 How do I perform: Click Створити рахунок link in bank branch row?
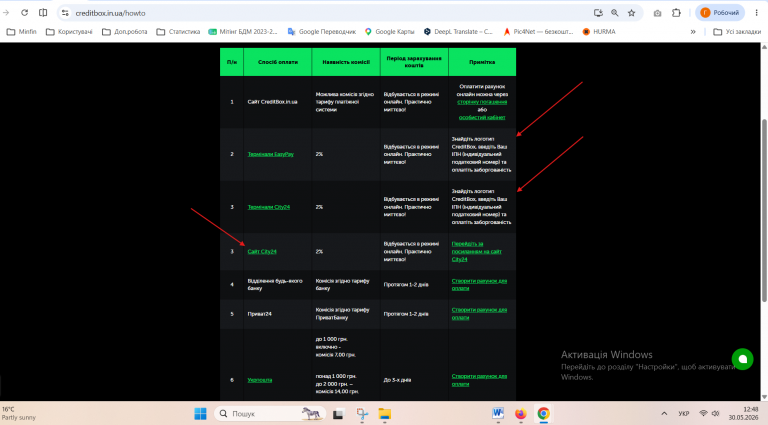coord(479,284)
